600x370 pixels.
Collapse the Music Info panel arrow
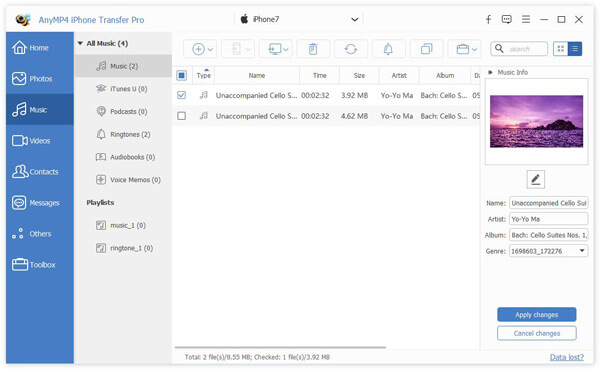coord(490,72)
